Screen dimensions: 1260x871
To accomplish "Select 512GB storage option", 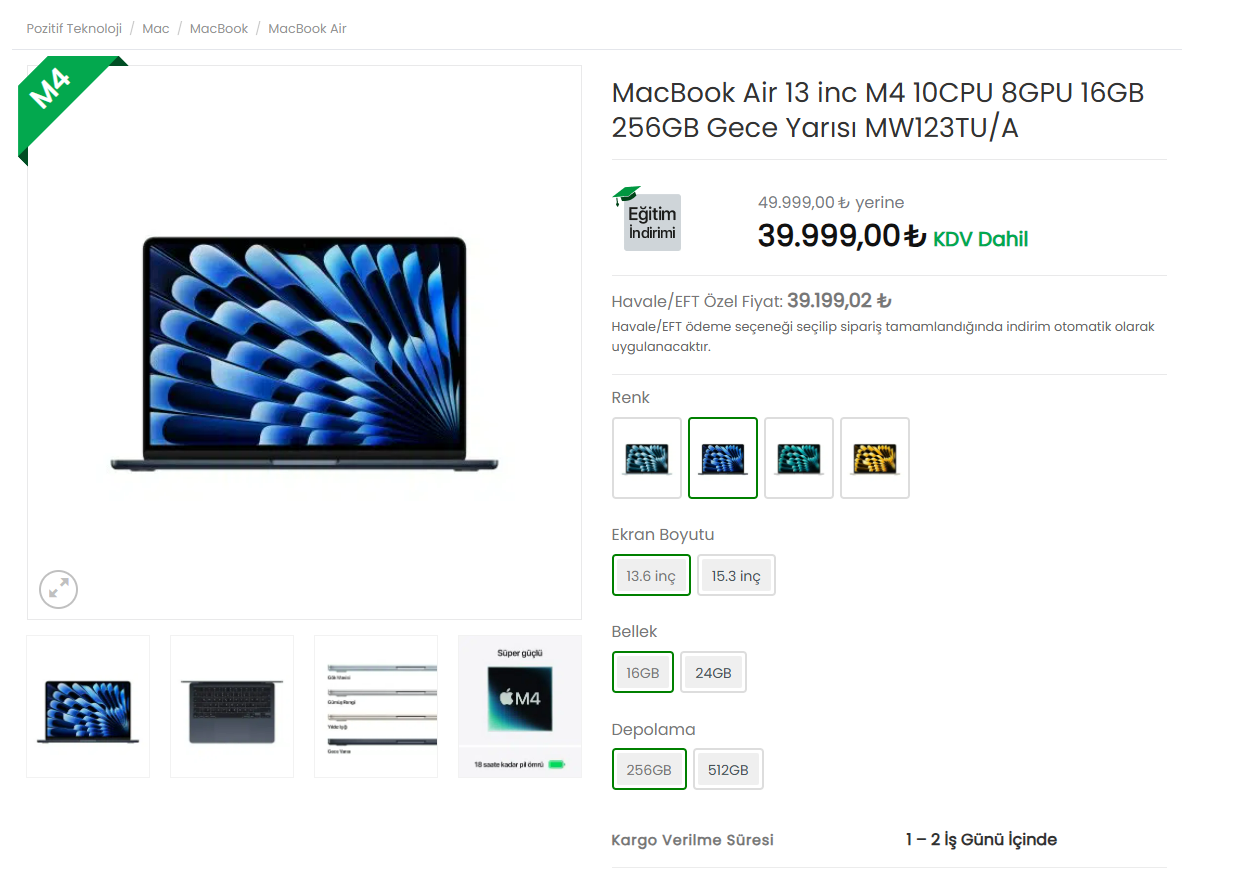I will [x=728, y=769].
